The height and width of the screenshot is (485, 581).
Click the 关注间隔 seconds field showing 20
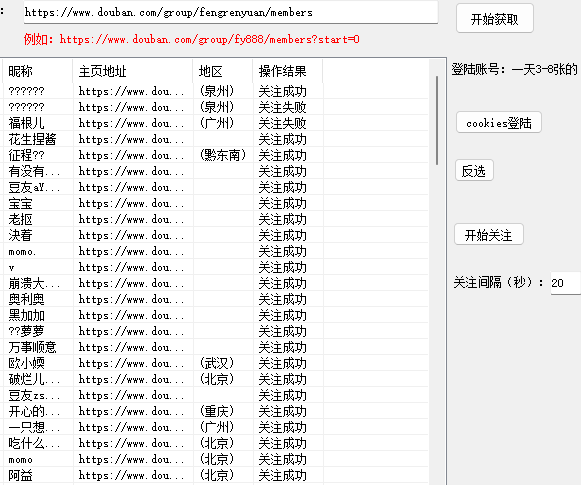click(565, 283)
